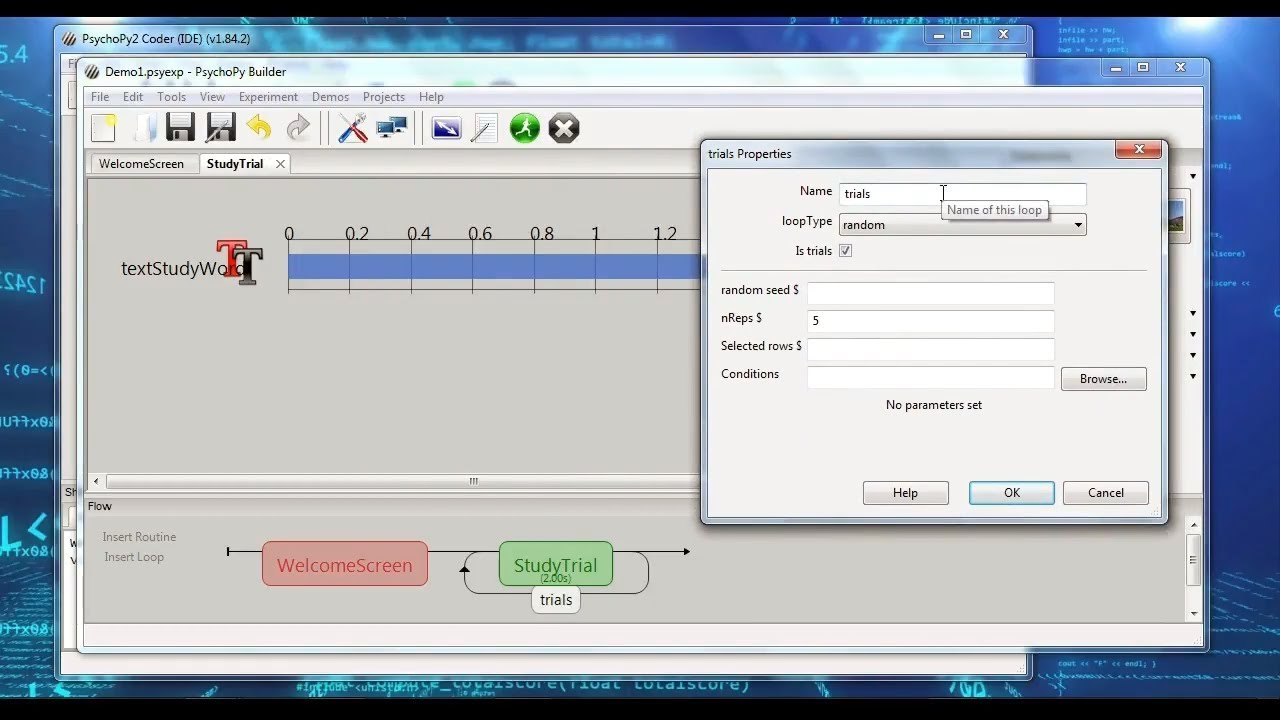Compile the experiment script

click(484, 128)
